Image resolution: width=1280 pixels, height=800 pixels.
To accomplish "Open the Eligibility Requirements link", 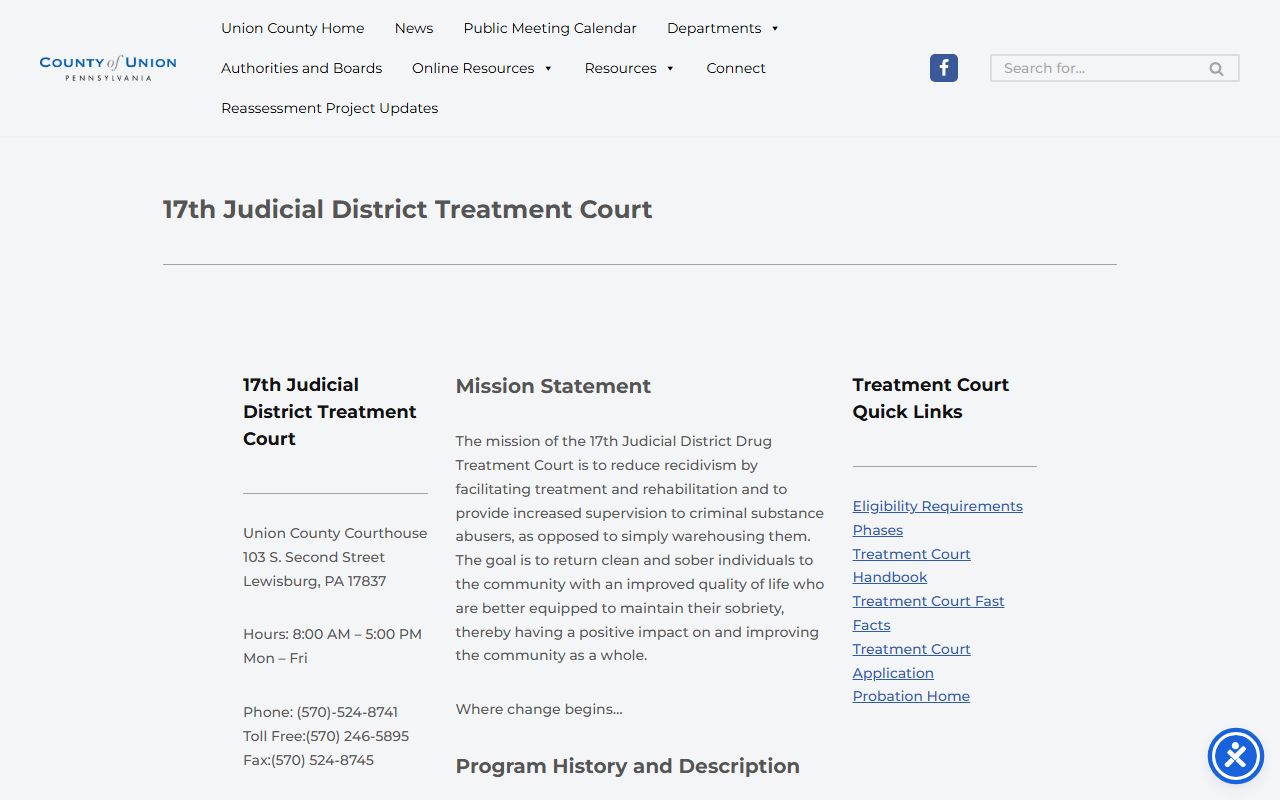I will point(938,506).
